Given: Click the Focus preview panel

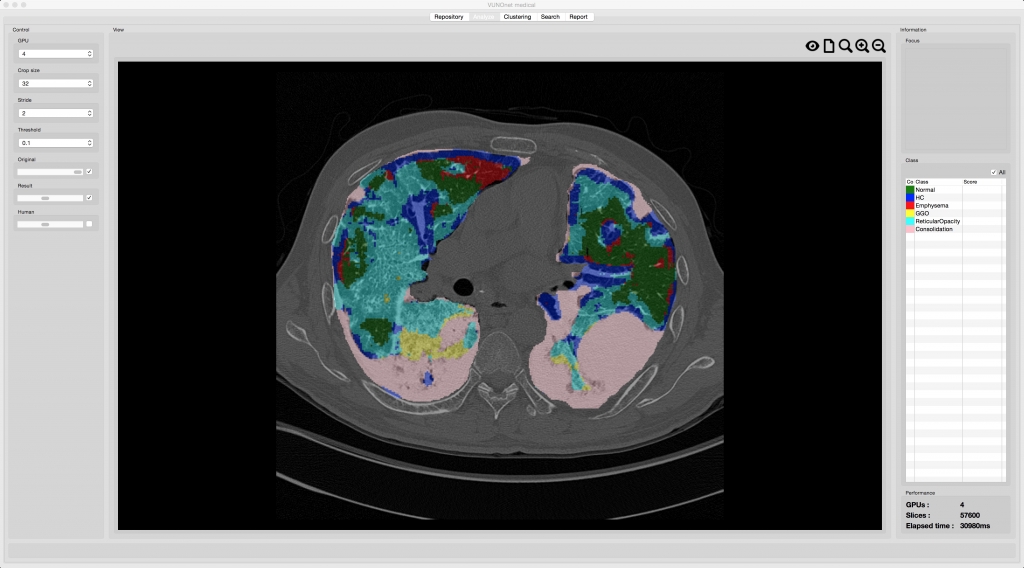Looking at the screenshot, I should tap(955, 99).
